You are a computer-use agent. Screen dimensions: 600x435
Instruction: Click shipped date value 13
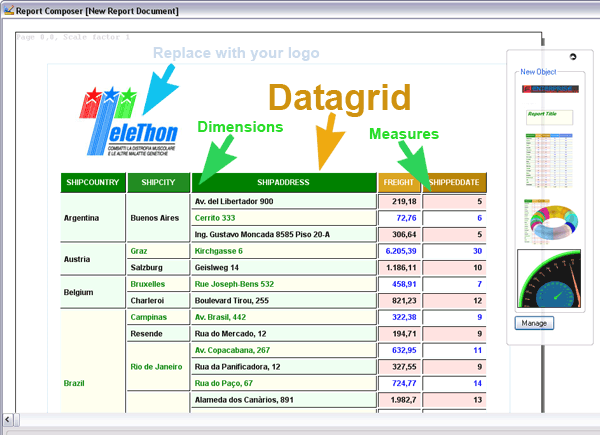pos(454,400)
